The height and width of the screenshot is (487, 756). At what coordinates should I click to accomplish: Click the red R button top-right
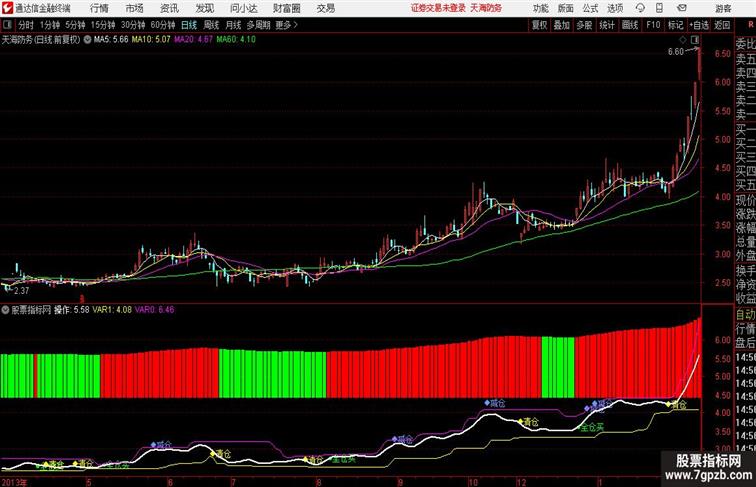coord(751,25)
